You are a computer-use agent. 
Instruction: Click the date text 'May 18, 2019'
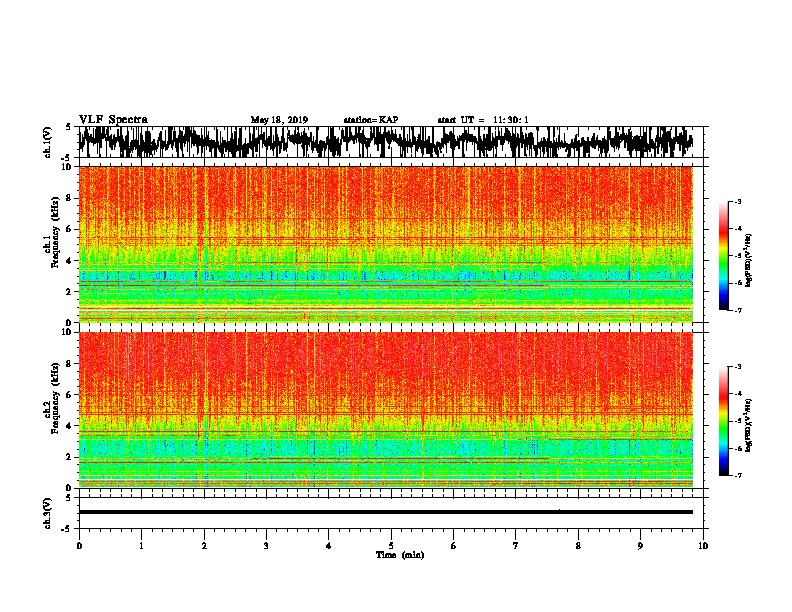click(x=279, y=120)
